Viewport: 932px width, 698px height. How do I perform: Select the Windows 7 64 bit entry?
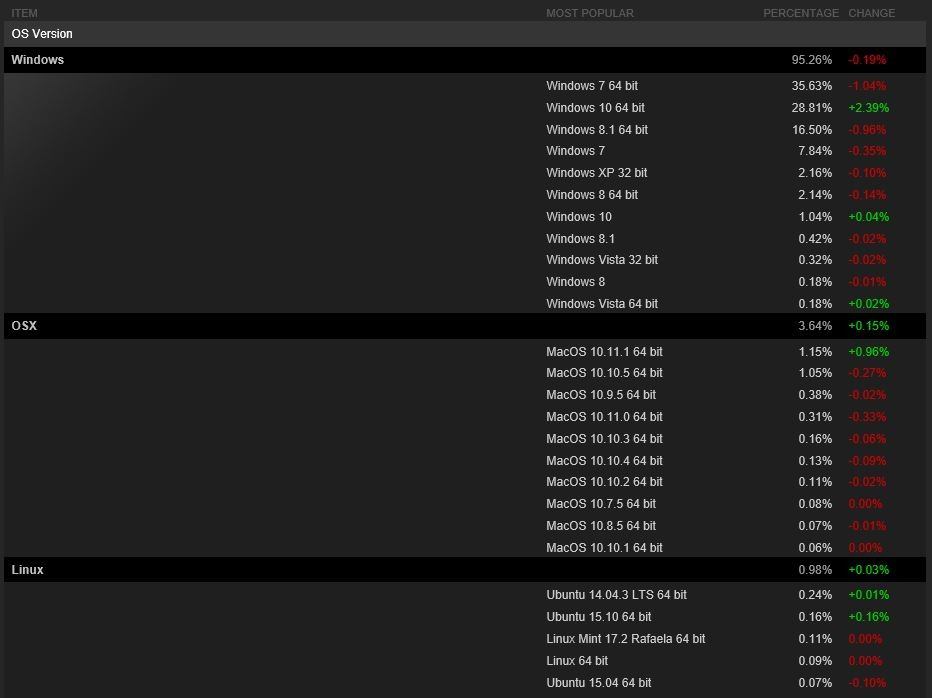[x=592, y=86]
